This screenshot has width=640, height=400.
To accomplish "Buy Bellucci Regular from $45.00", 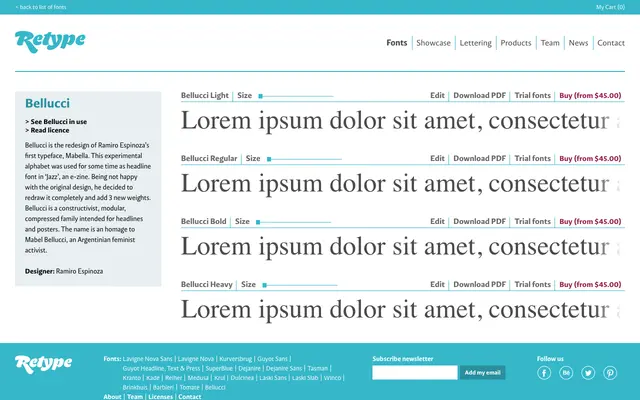I will 590,158.
